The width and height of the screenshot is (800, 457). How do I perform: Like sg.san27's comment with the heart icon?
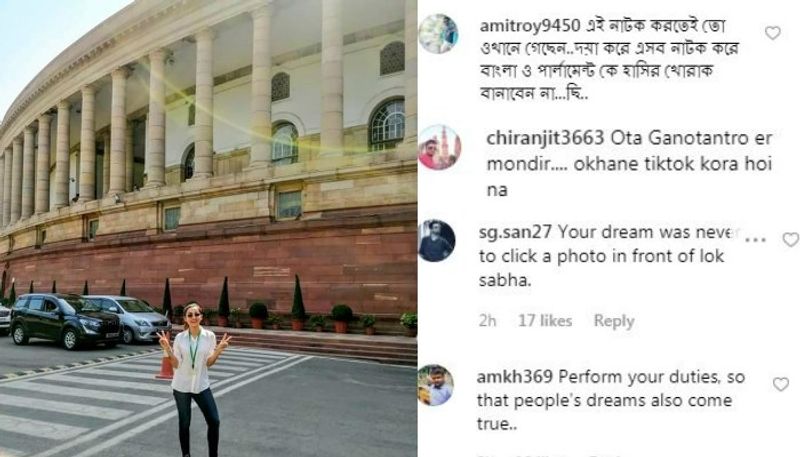(x=790, y=239)
